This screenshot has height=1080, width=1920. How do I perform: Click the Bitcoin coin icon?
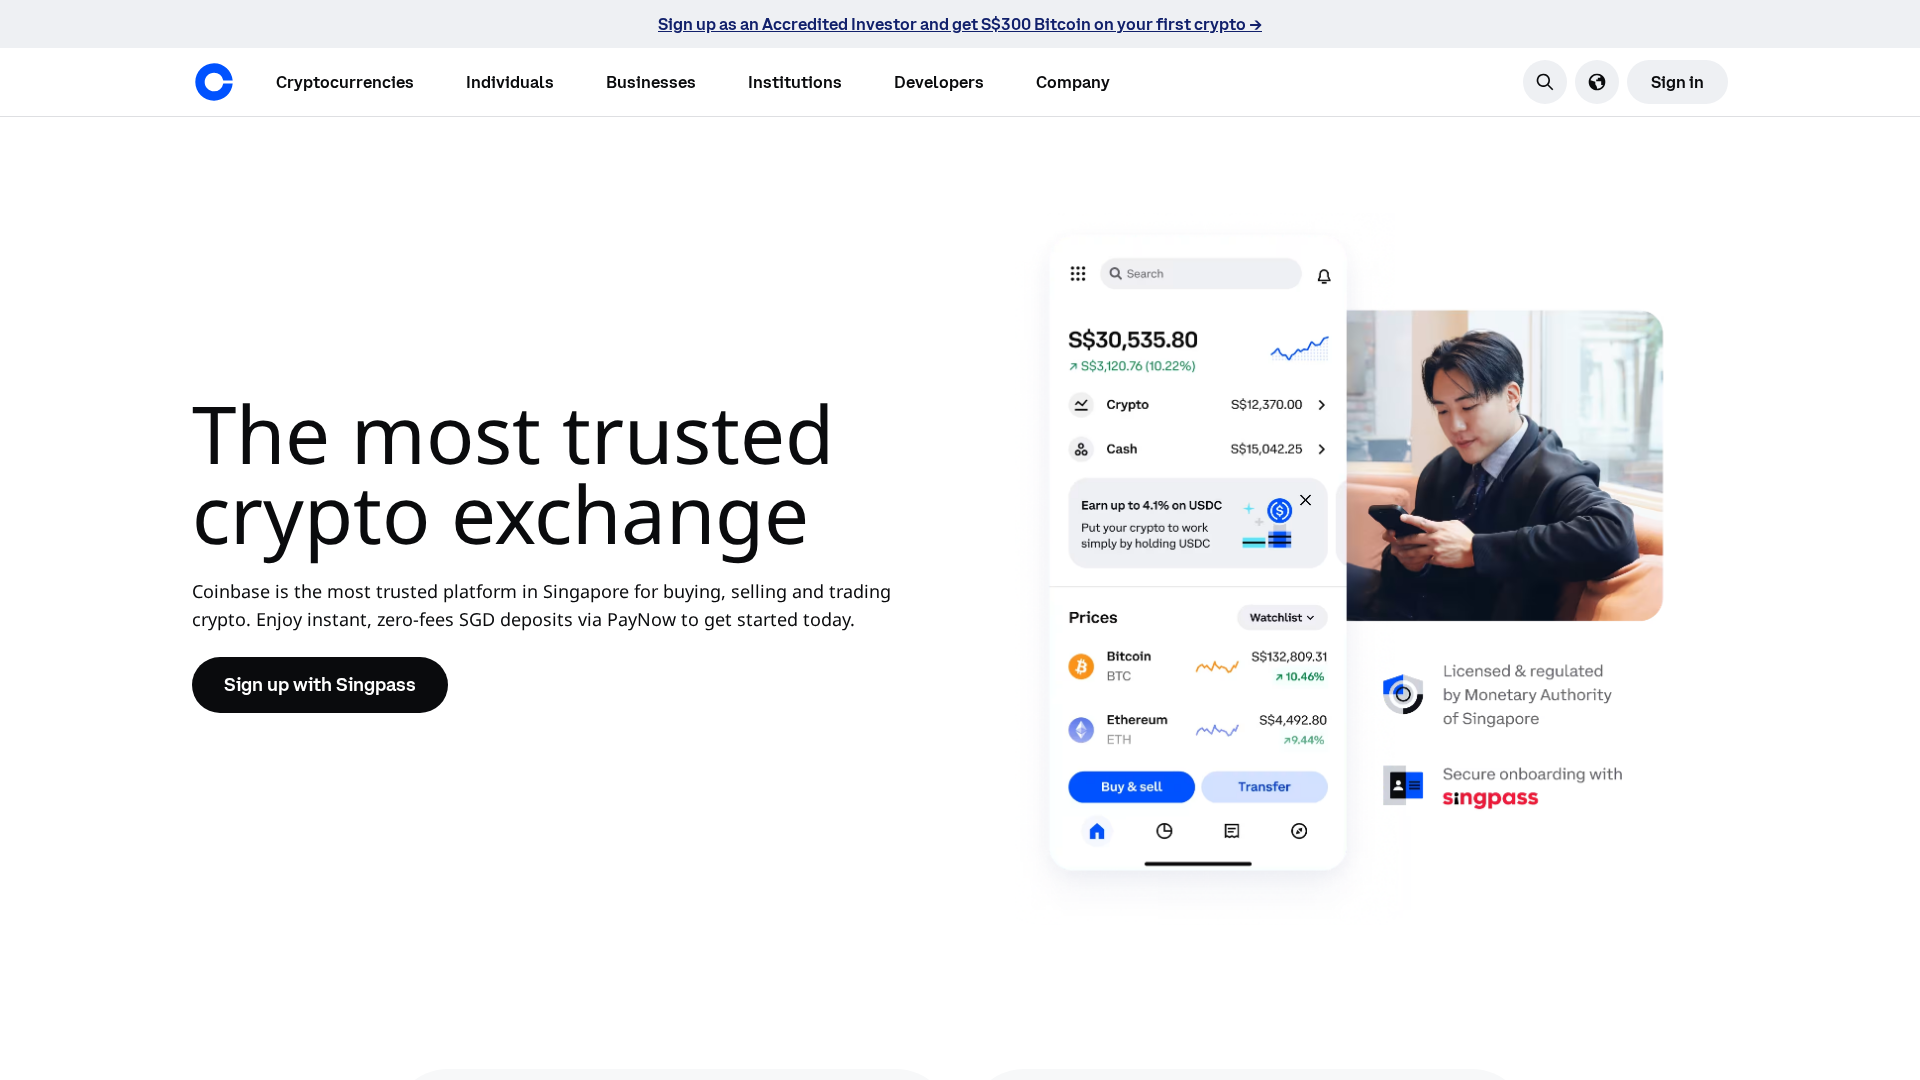pos(1081,666)
